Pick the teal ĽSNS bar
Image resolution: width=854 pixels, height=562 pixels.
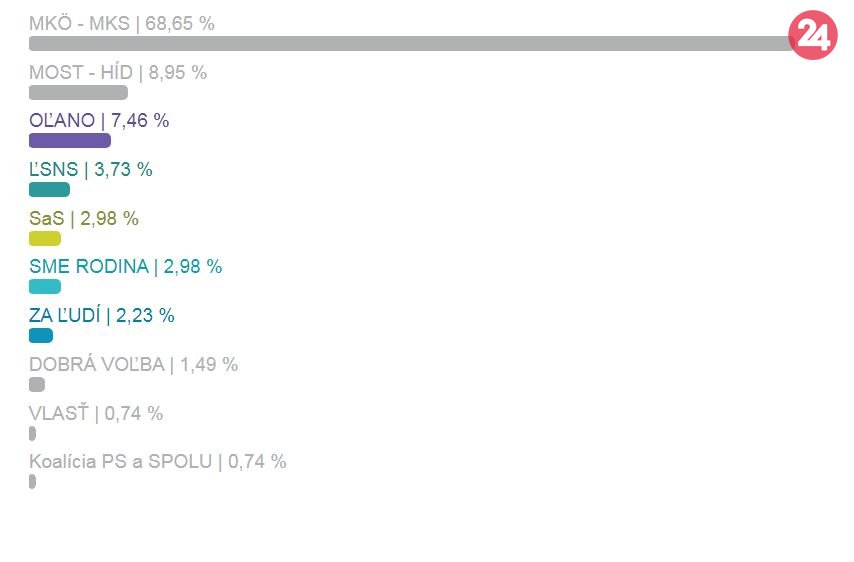49,190
